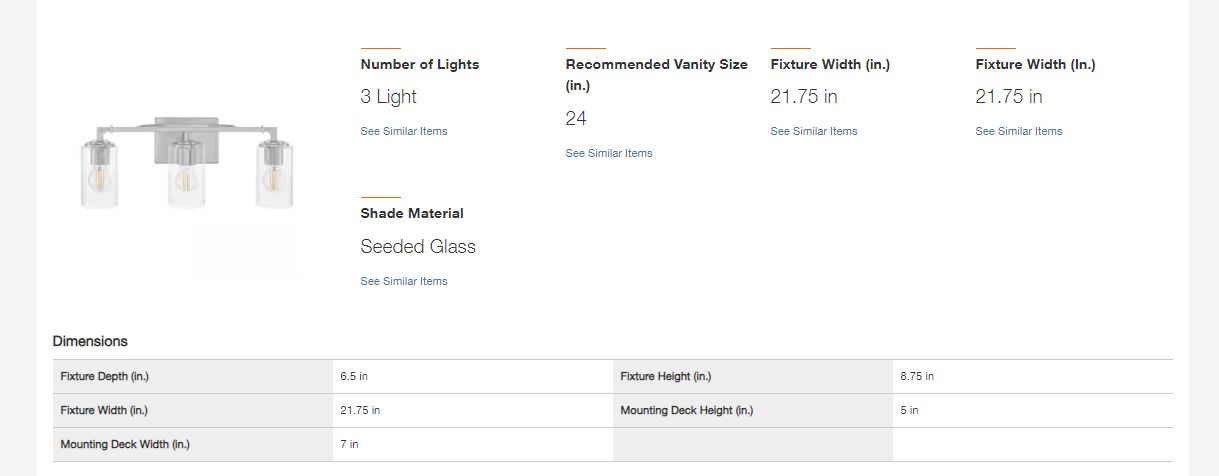This screenshot has height=476, width=1219.
Task: Click See Similar Items under Recommended Vanity Size
Action: 609,153
